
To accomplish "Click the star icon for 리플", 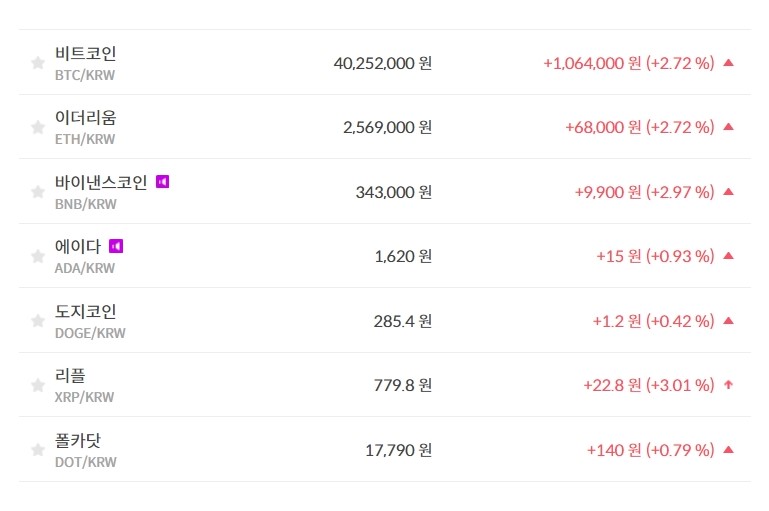I will [38, 385].
